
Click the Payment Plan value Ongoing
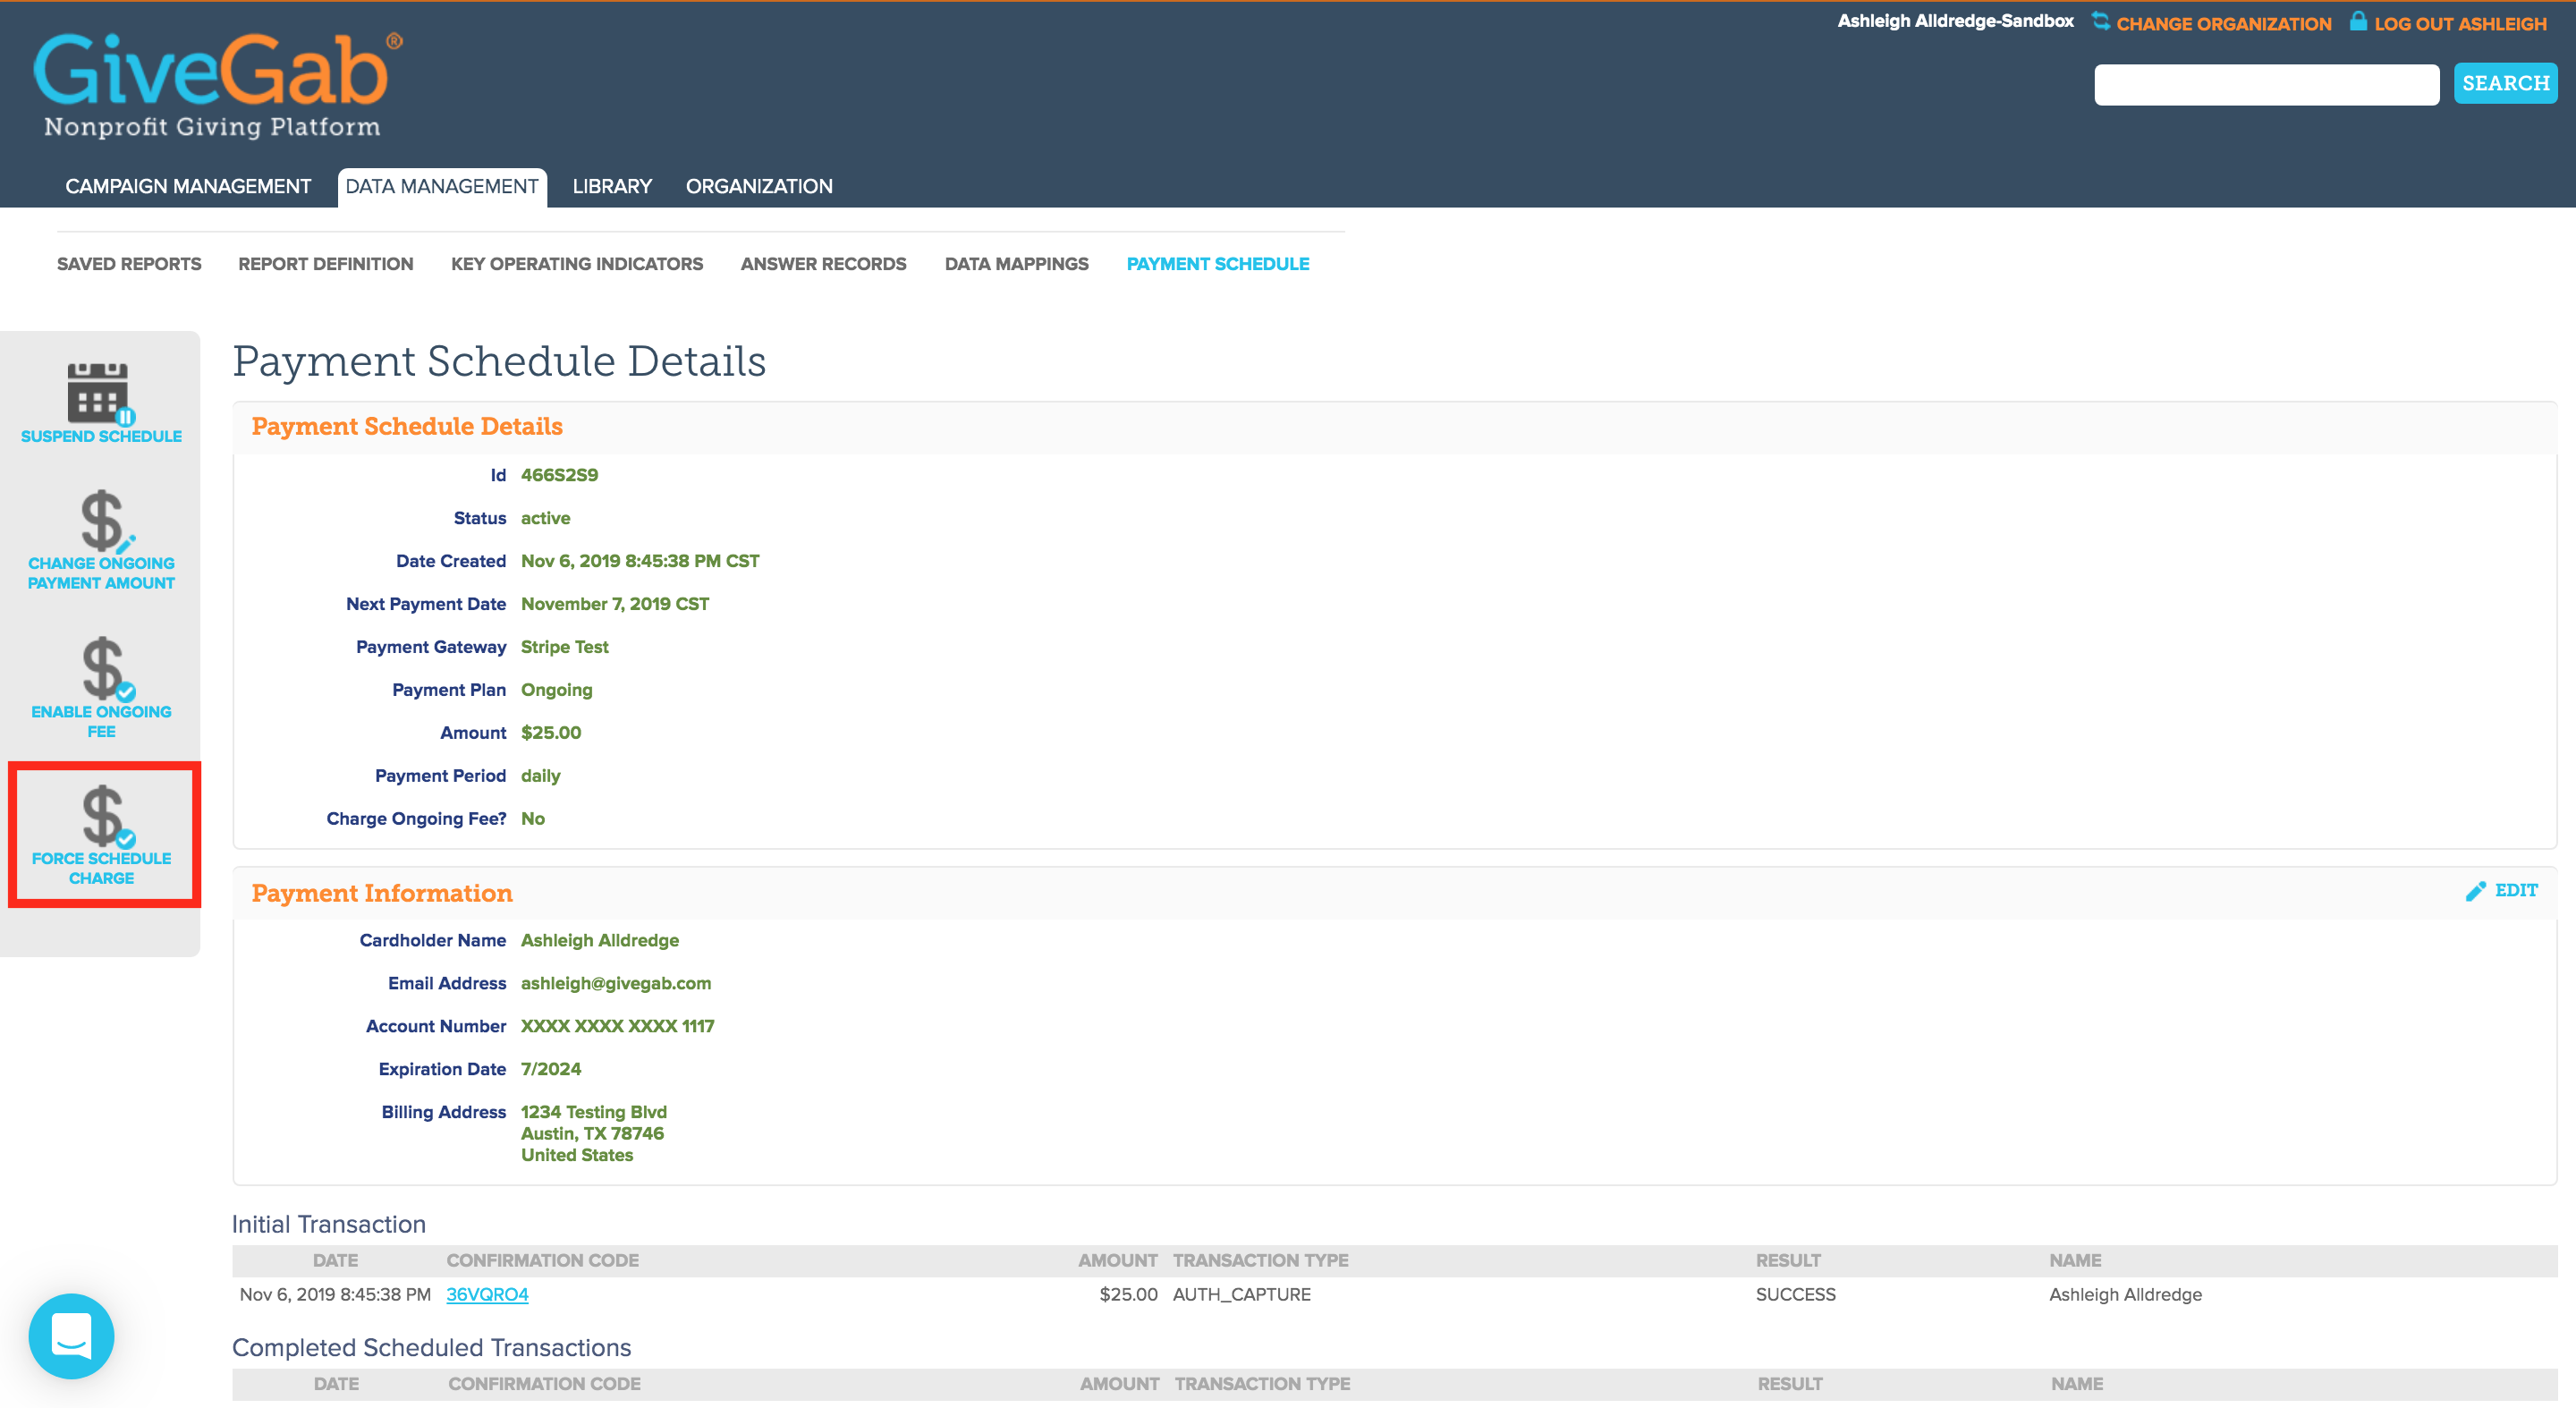(556, 690)
